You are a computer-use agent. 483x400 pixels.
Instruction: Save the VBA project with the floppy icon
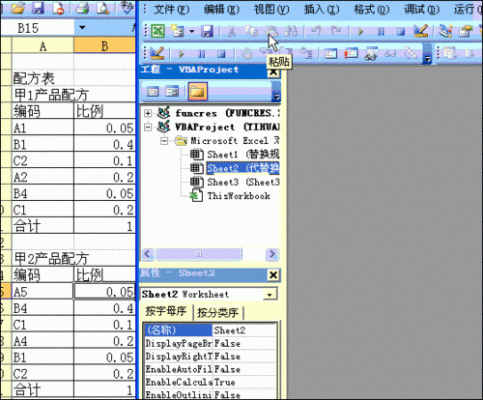pyautogui.click(x=207, y=31)
